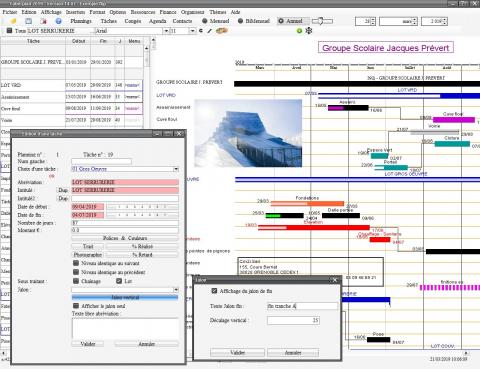The image size is (480, 369).
Task: Click the Dup button beside Intitulé
Action: point(63,190)
